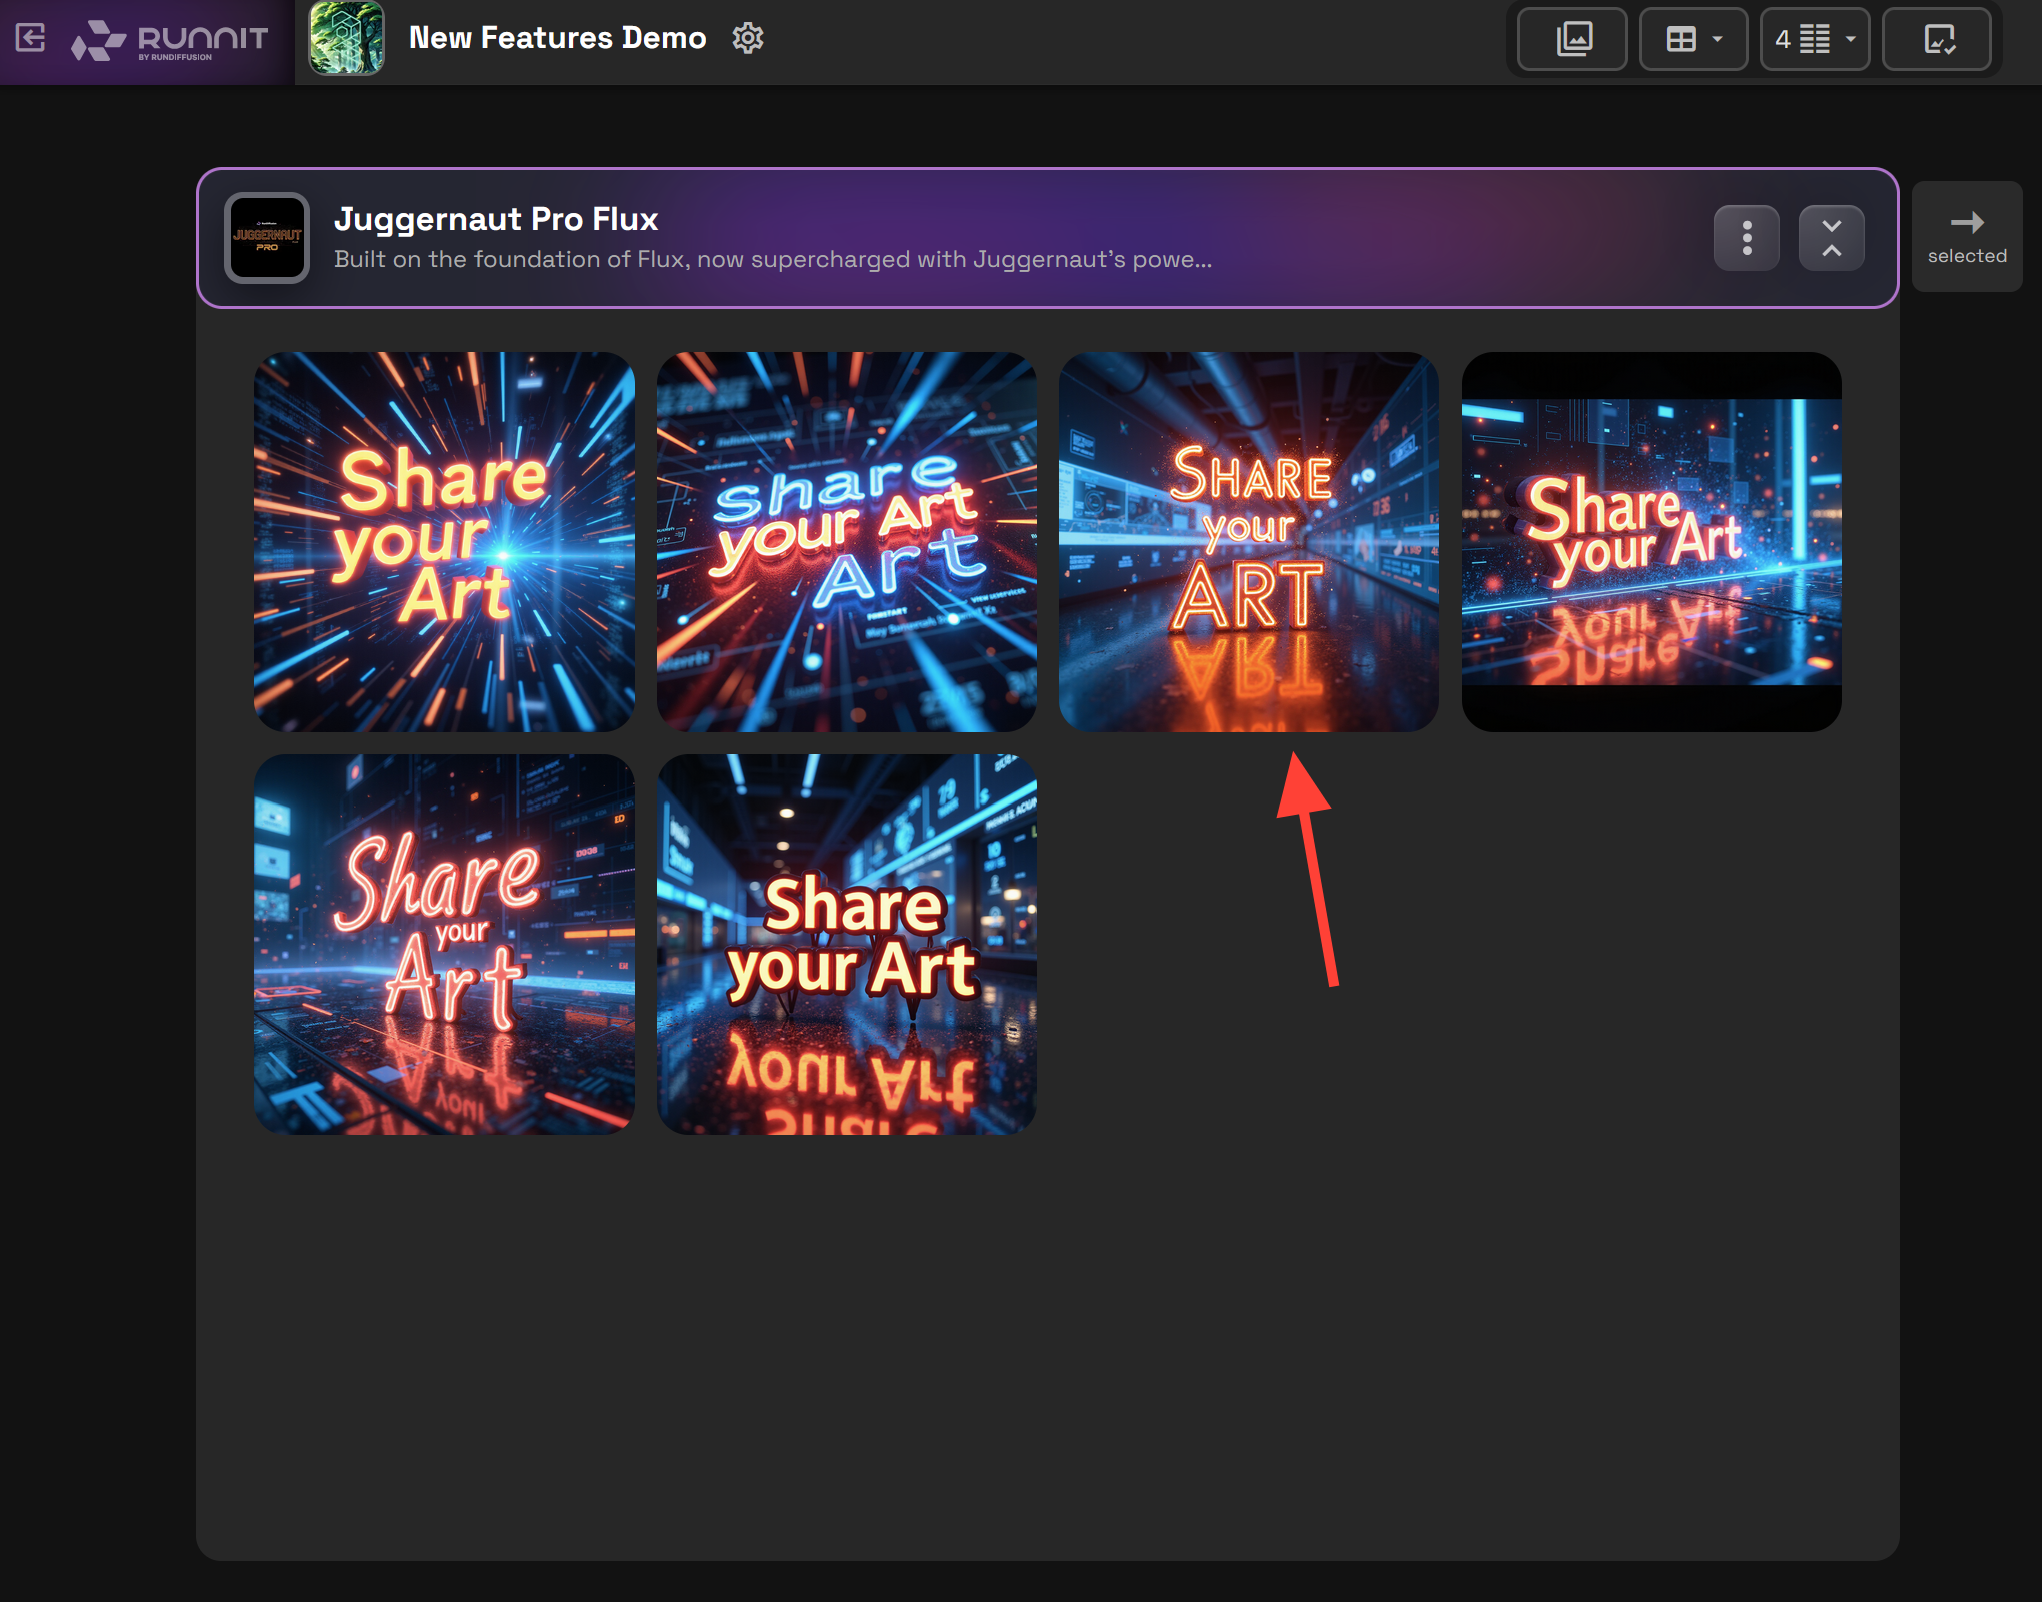Click the selected arrow button
The image size is (2042, 1602).
(x=1966, y=236)
